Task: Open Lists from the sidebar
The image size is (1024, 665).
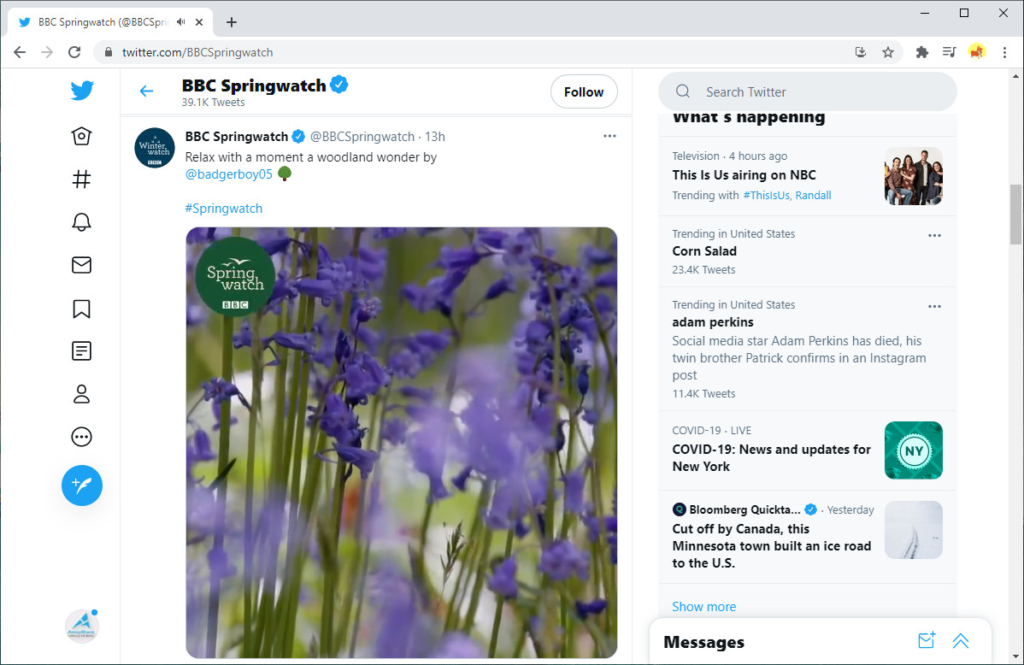Action: pos(81,351)
